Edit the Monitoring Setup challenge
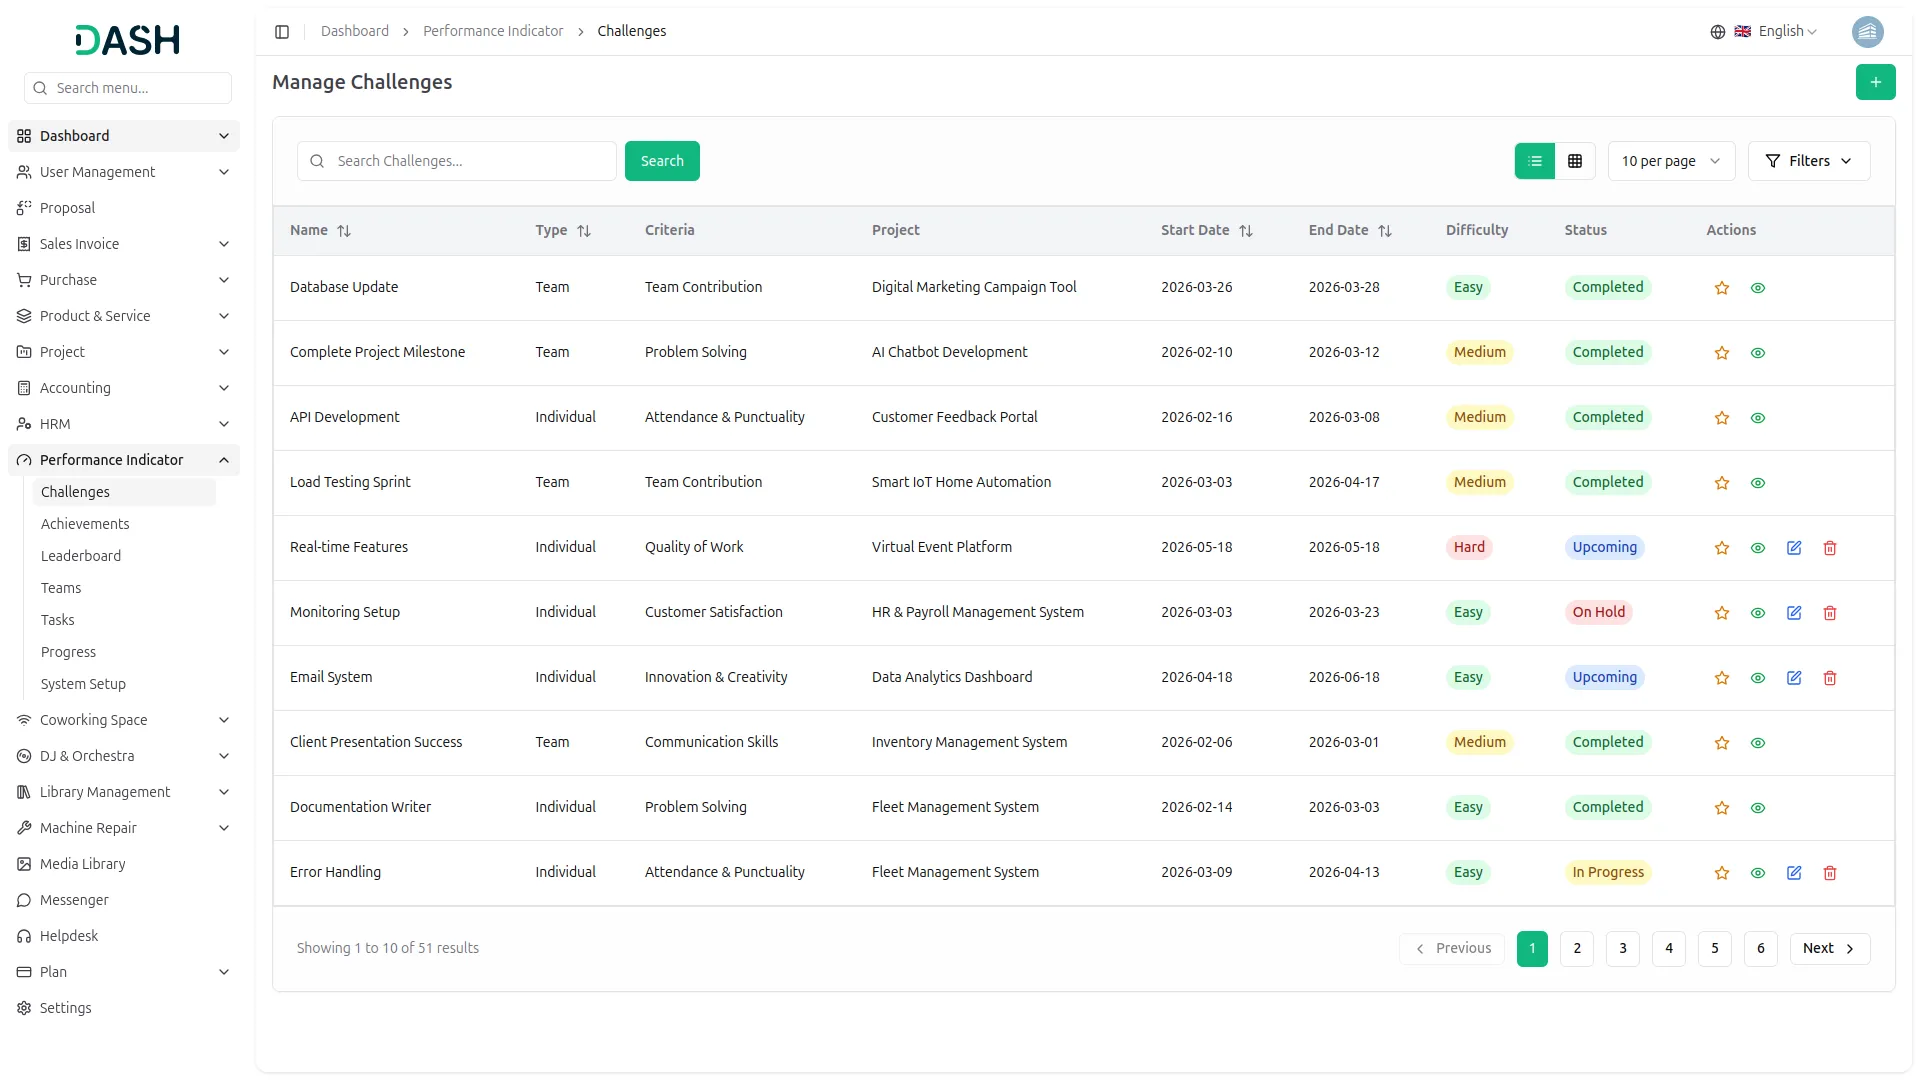This screenshot has height=1080, width=1920. click(x=1793, y=613)
